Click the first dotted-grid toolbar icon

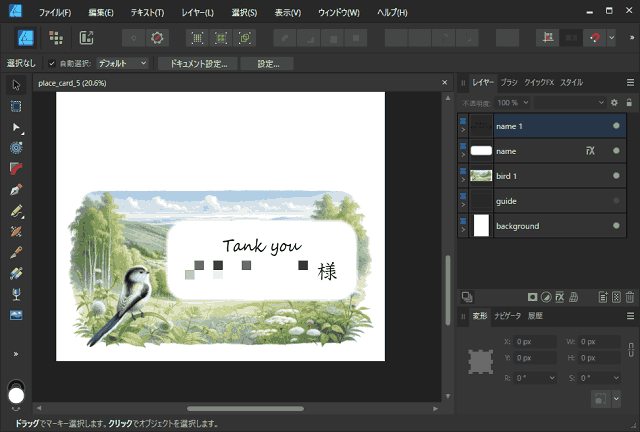[197, 38]
